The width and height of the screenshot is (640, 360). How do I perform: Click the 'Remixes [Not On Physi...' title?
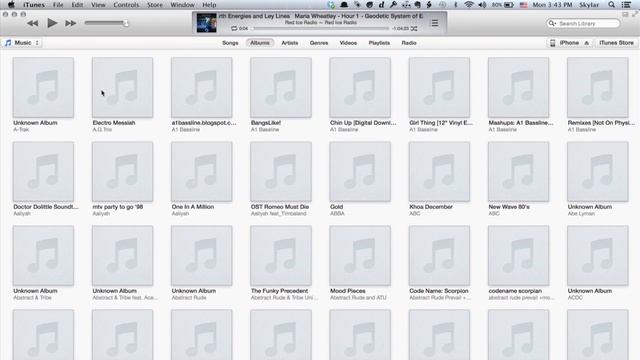pos(601,123)
